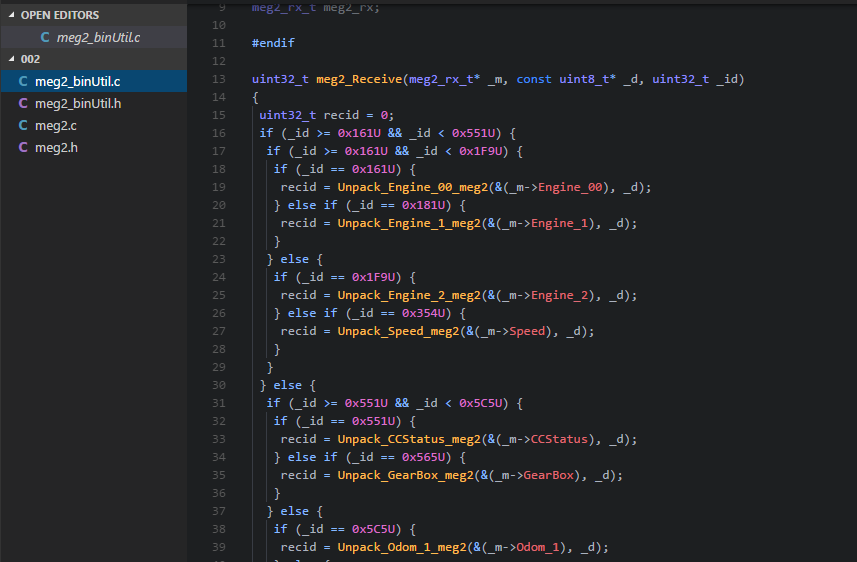The width and height of the screenshot is (857, 562).
Task: Click the 0x565U hex literal
Action: coord(424,457)
